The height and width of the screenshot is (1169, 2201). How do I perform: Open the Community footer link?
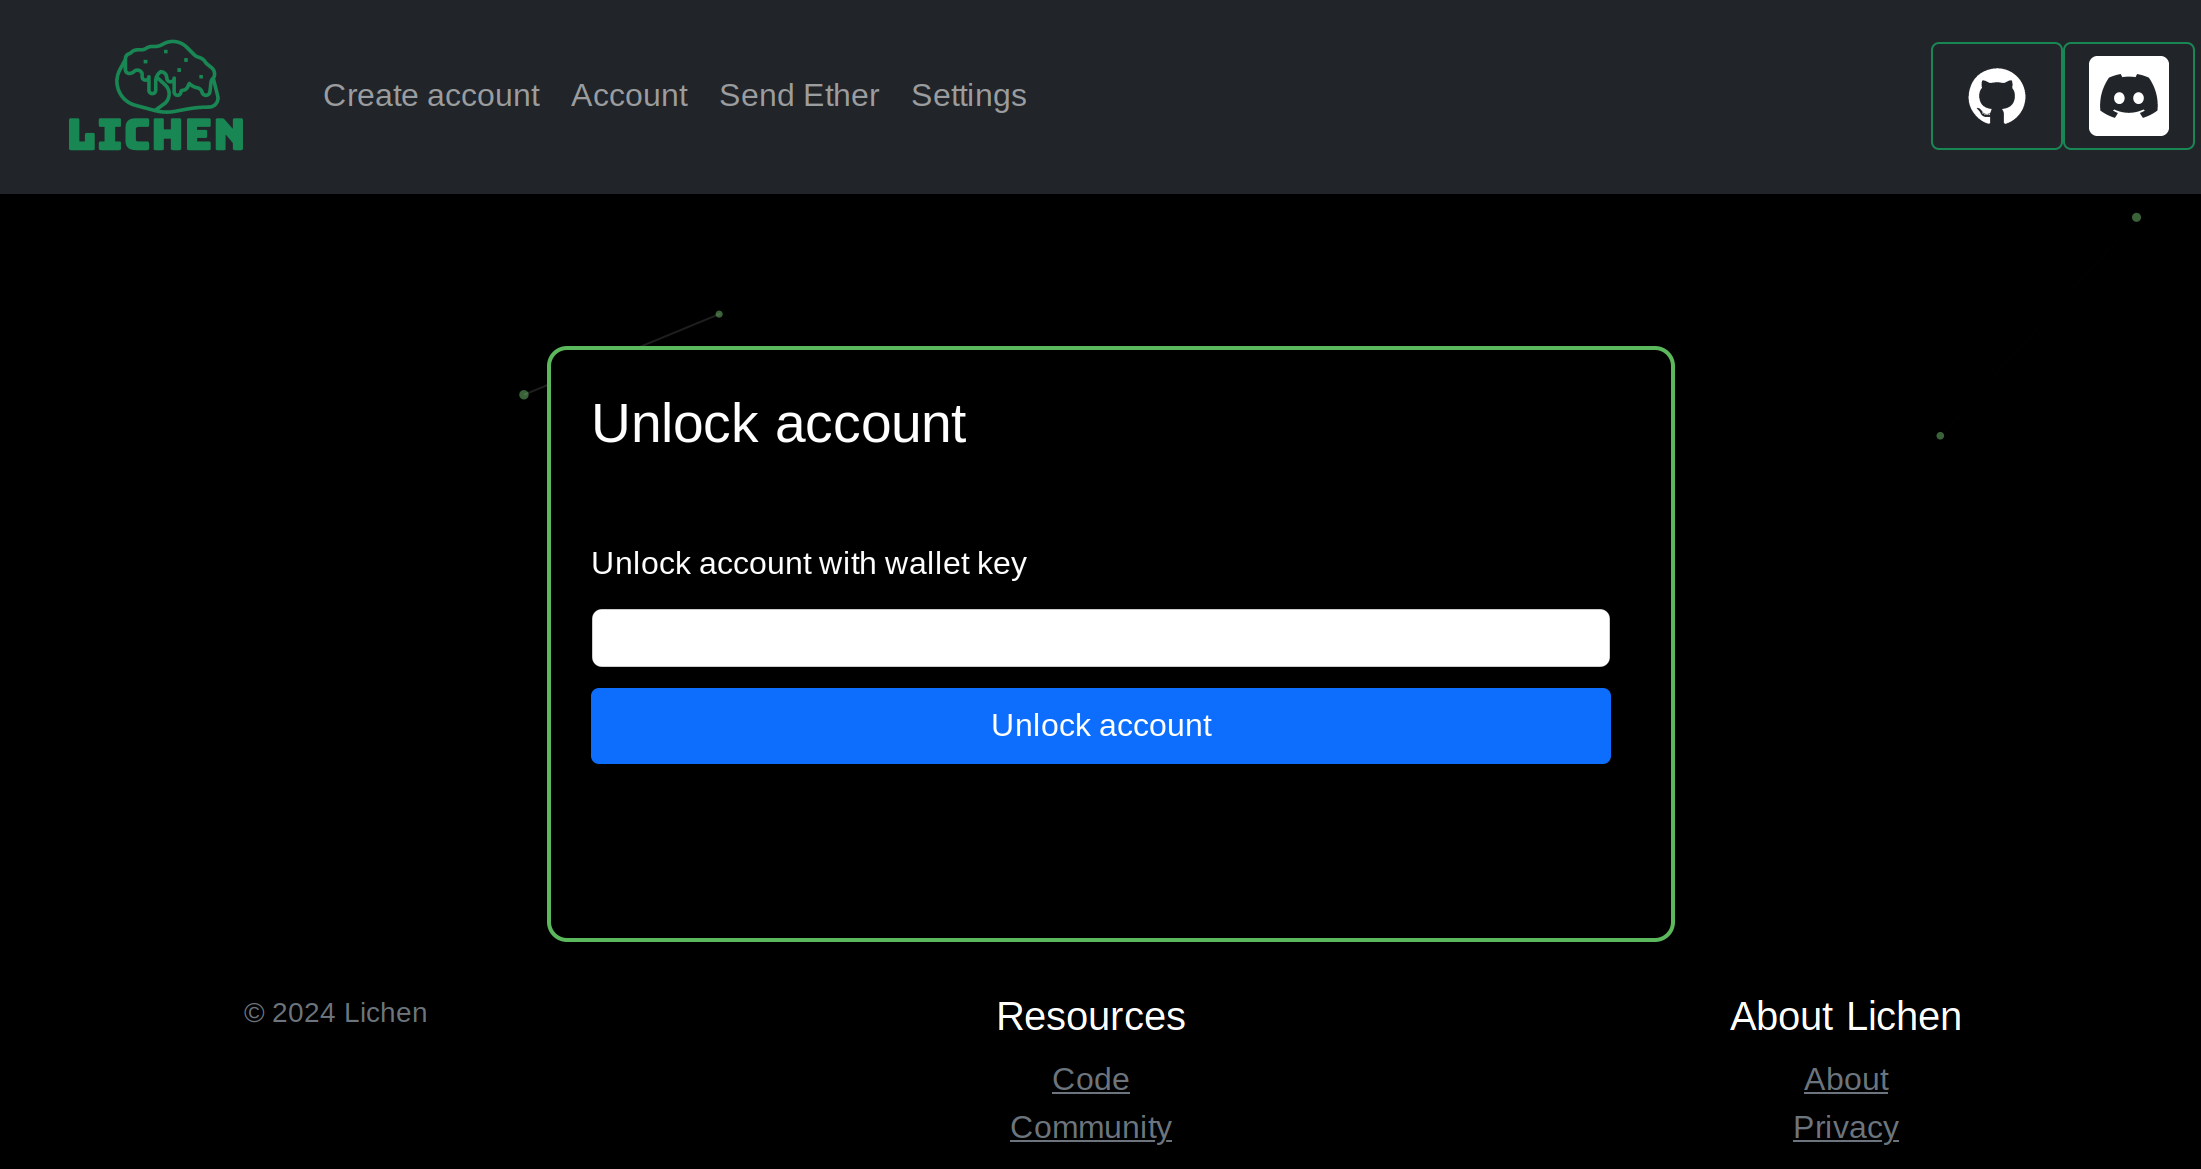pos(1090,1127)
